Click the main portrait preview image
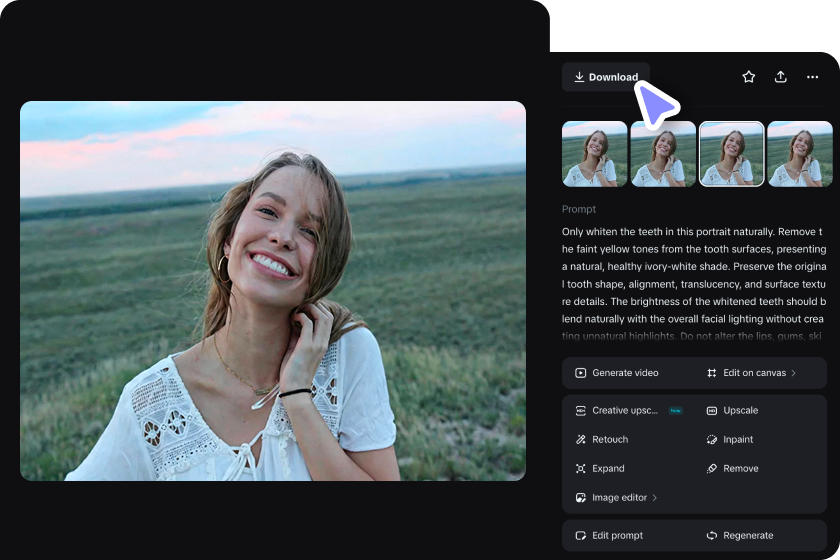The height and width of the screenshot is (560, 840). [x=273, y=291]
